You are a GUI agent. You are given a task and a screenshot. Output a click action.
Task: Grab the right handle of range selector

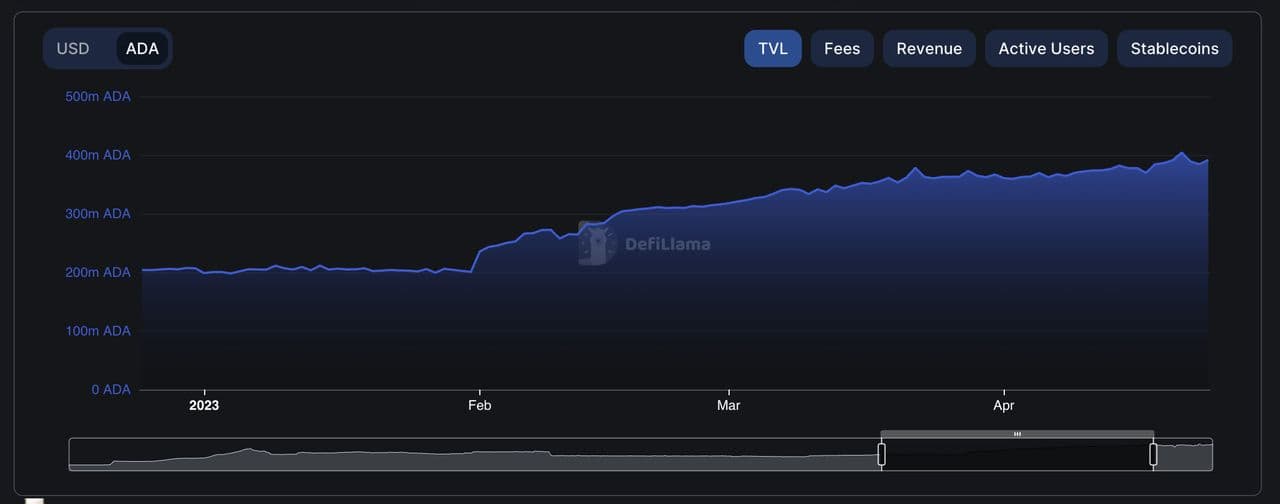pyautogui.click(x=1153, y=454)
